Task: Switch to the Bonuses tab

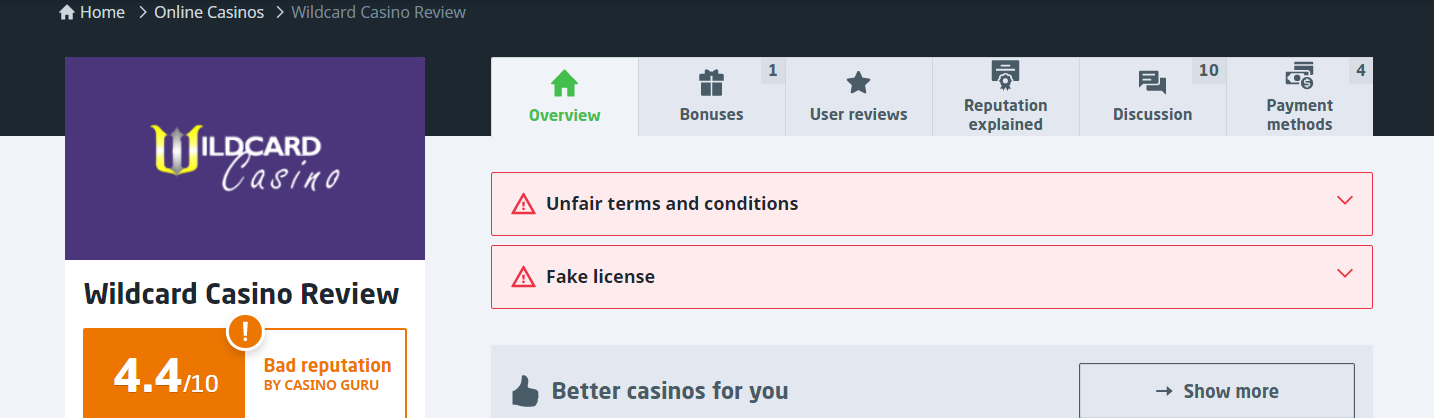Action: click(x=712, y=96)
